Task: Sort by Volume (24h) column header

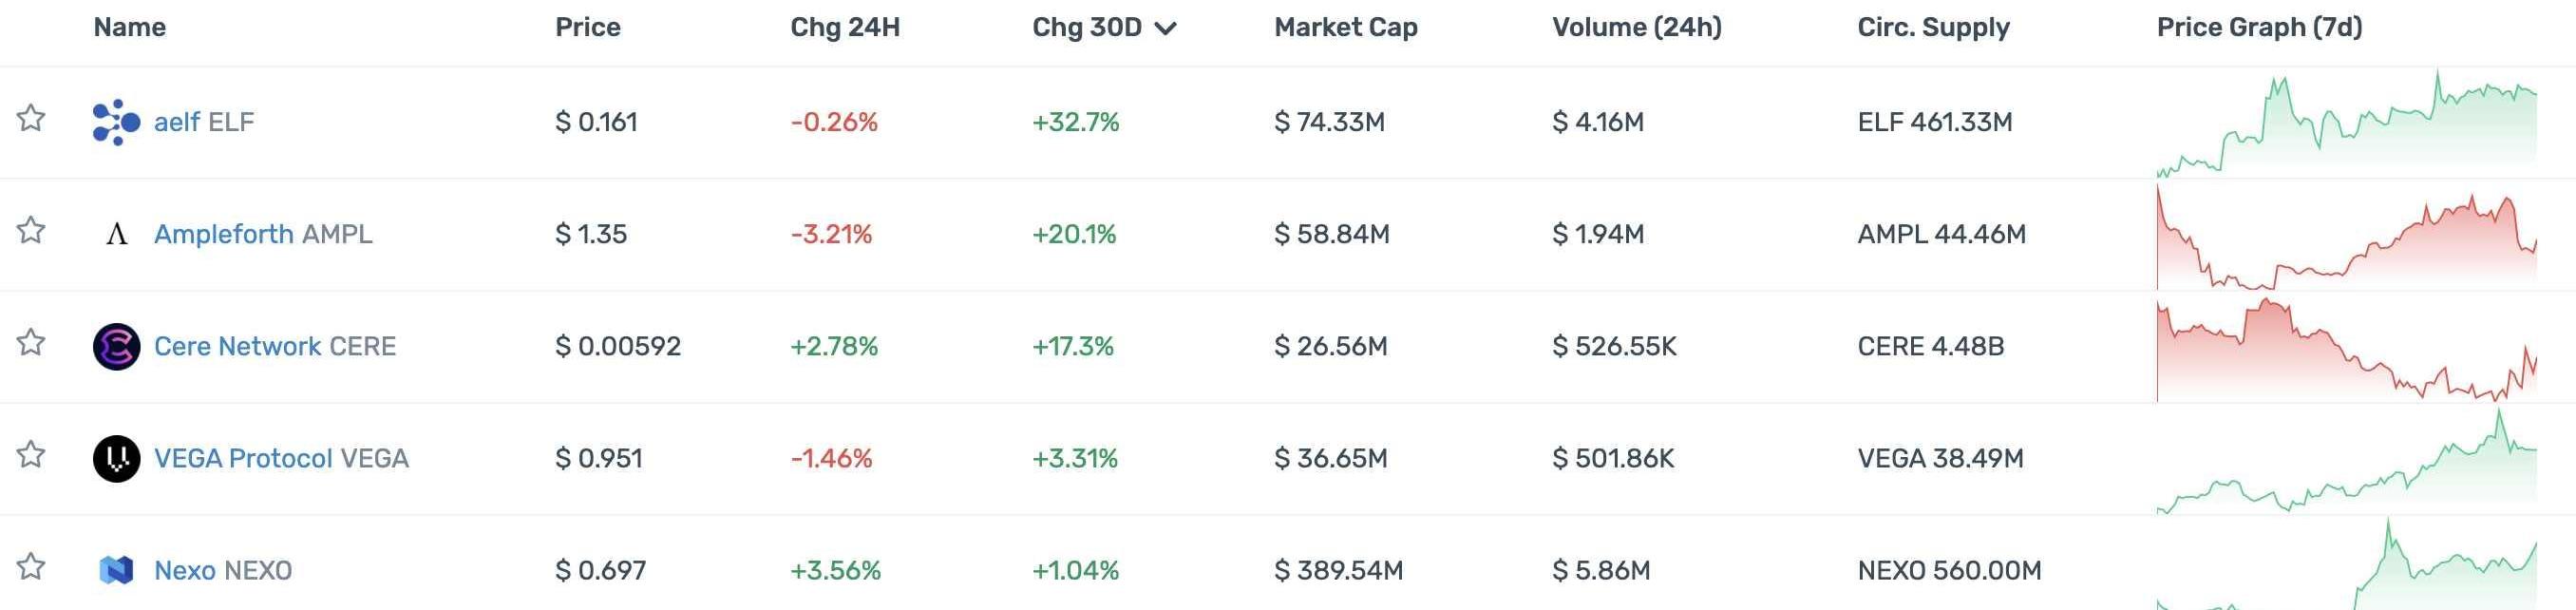Action: (1636, 27)
